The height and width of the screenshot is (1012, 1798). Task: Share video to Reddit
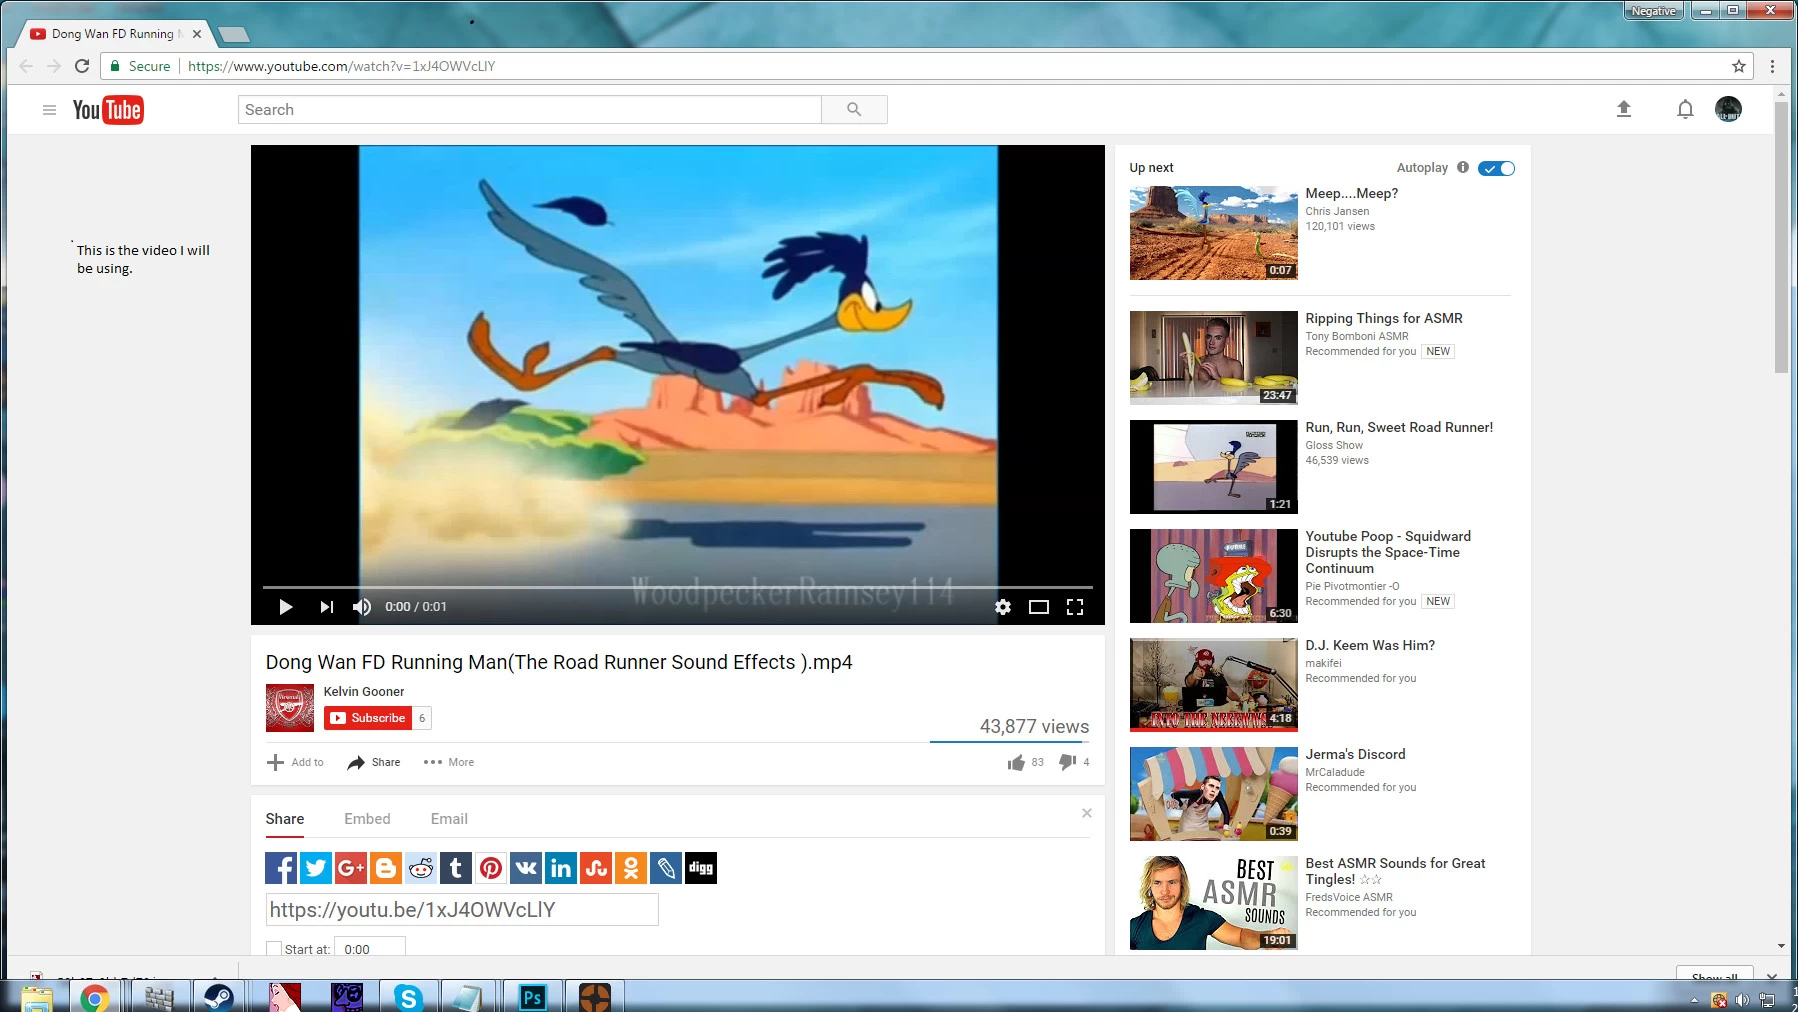coord(421,868)
